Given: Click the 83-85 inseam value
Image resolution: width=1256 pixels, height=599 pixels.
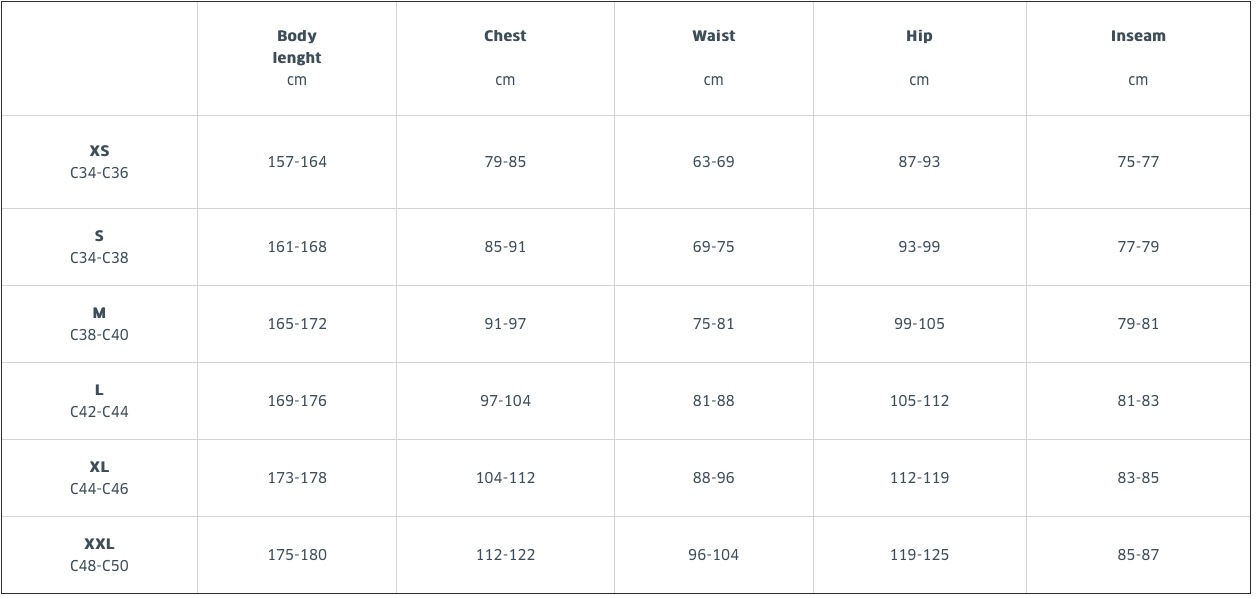Looking at the screenshot, I should point(1138,478).
